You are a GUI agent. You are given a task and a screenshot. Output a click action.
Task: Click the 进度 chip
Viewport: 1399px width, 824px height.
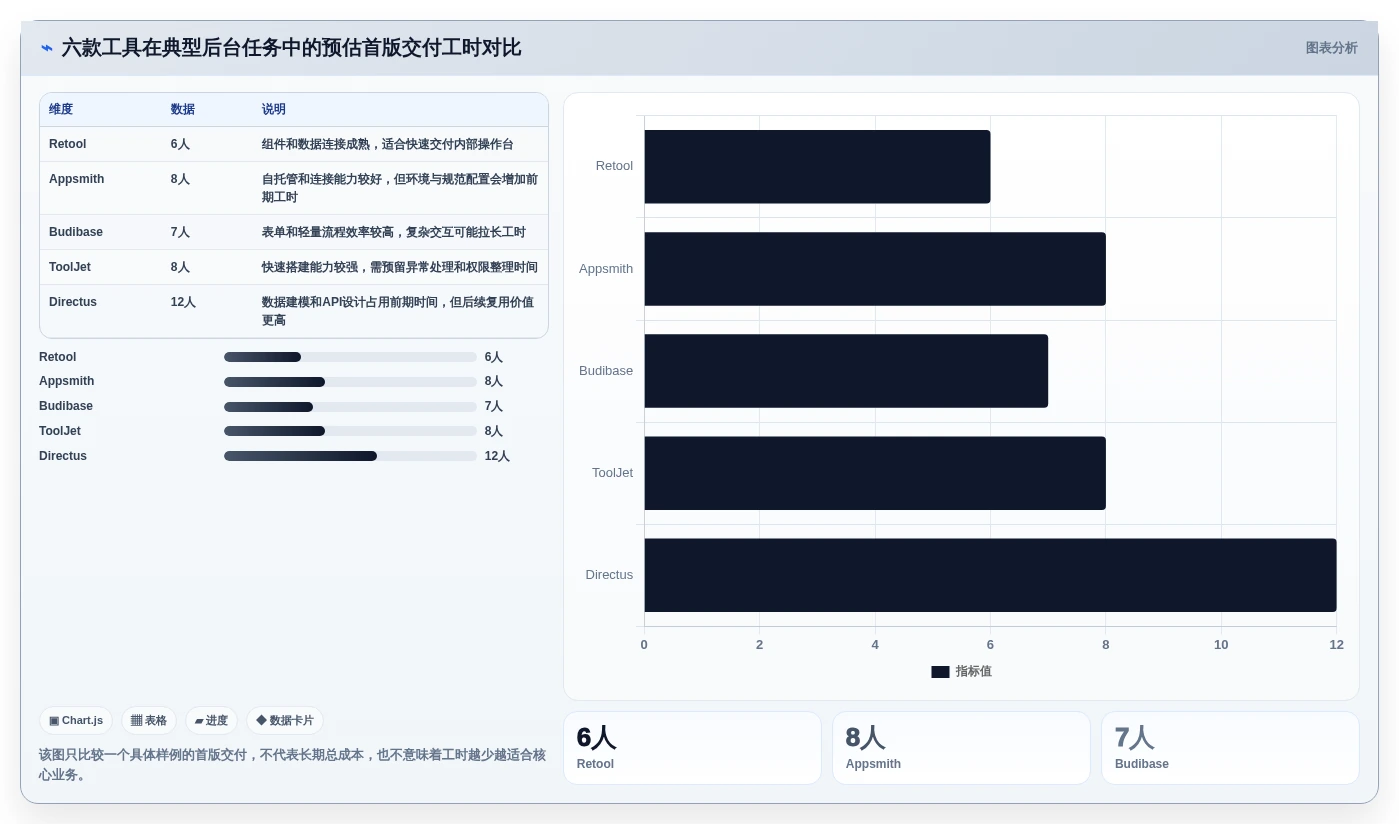[x=211, y=720]
